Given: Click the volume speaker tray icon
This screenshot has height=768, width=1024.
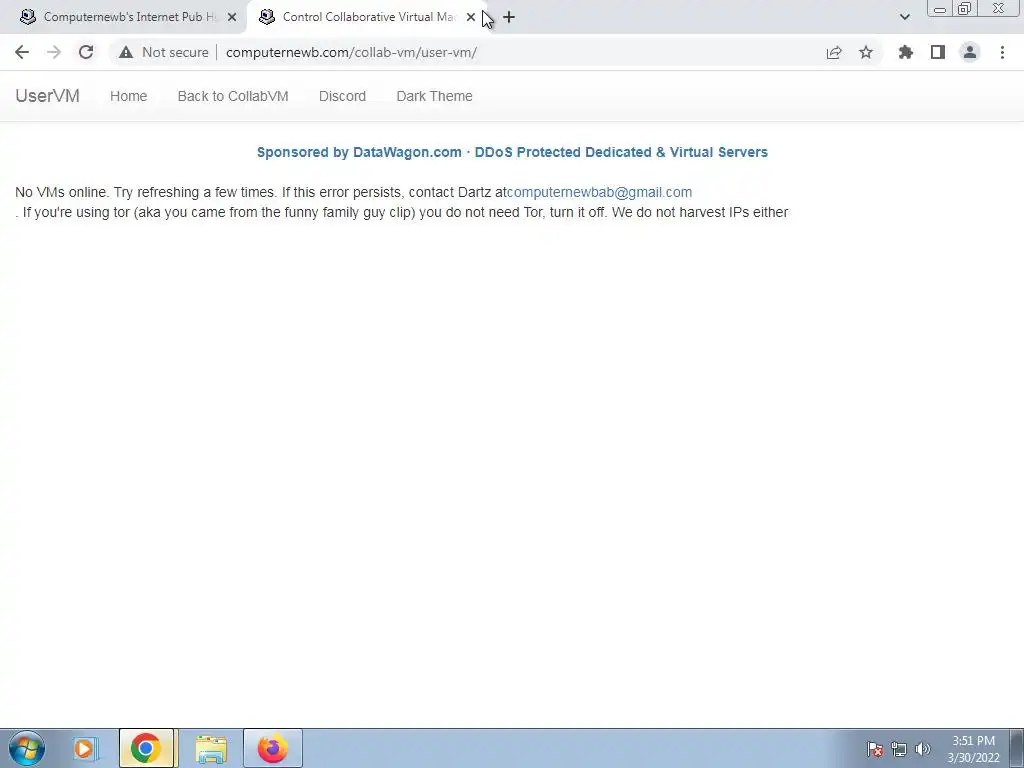Looking at the screenshot, I should 922,749.
